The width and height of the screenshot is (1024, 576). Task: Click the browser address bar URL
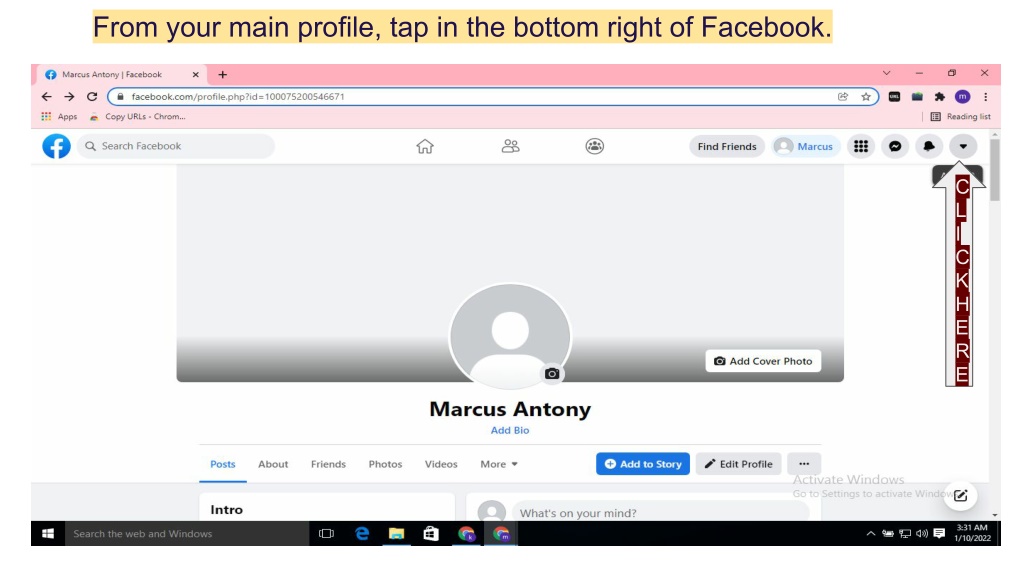[x=238, y=97]
